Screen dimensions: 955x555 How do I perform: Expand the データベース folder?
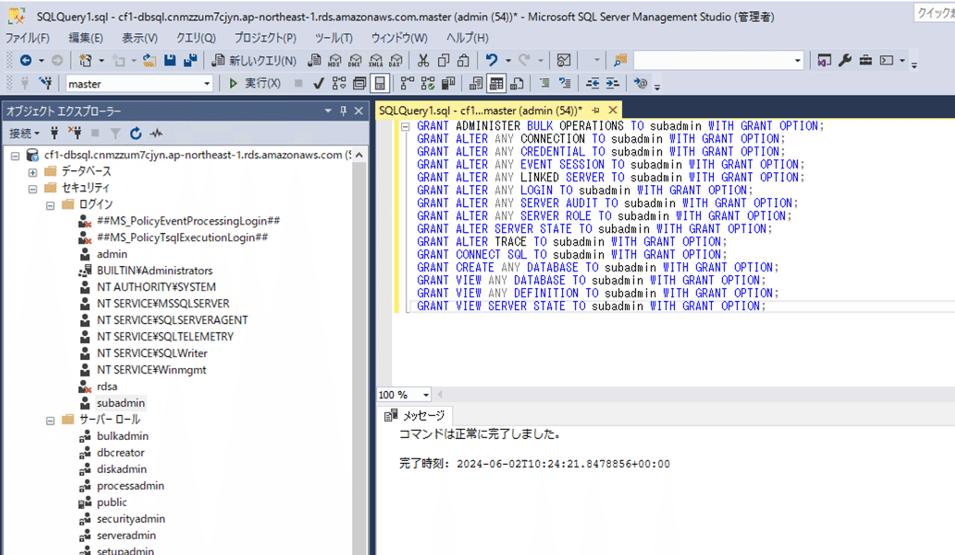coord(33,172)
